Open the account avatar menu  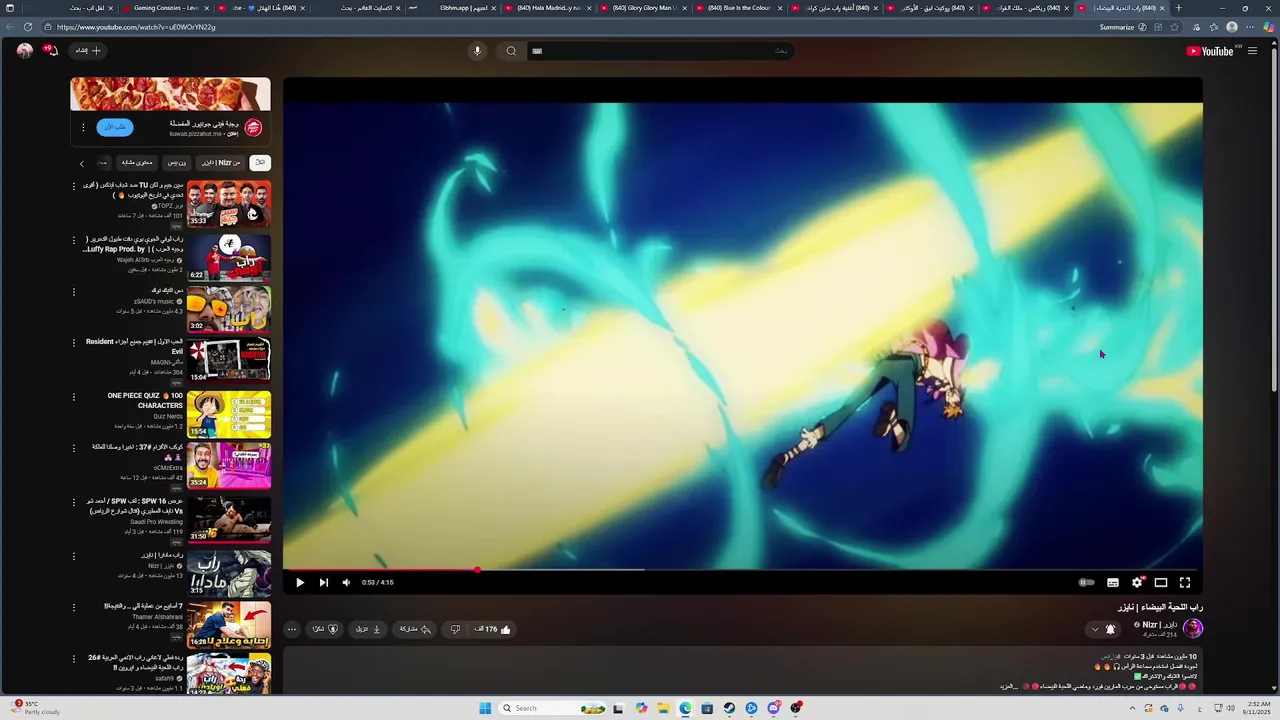tap(24, 50)
